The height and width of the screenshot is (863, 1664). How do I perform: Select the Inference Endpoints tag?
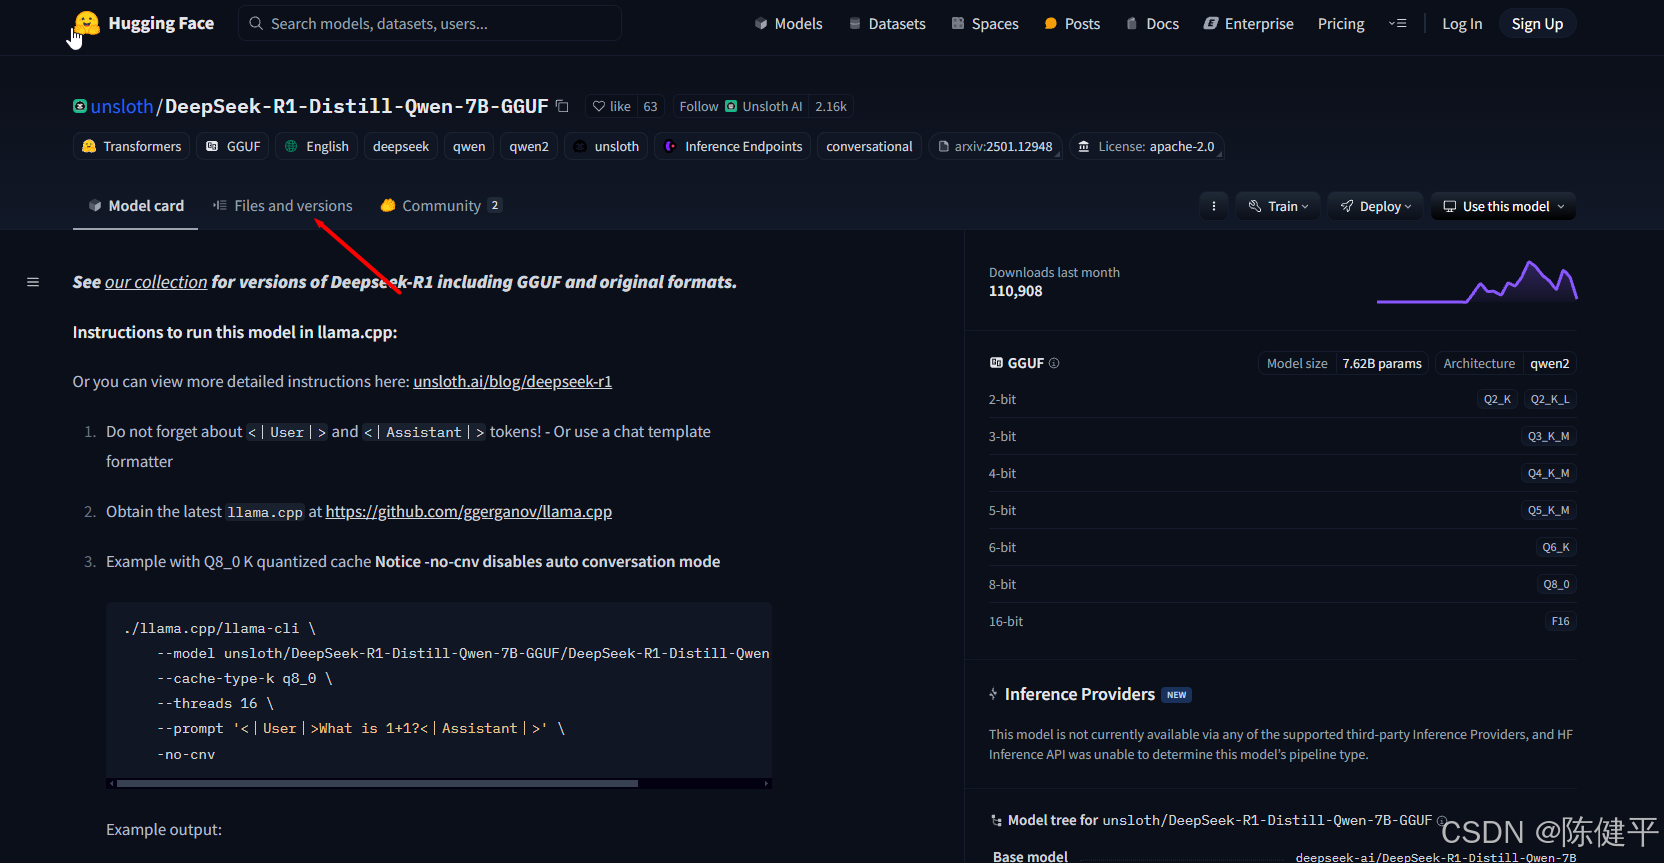(x=733, y=146)
